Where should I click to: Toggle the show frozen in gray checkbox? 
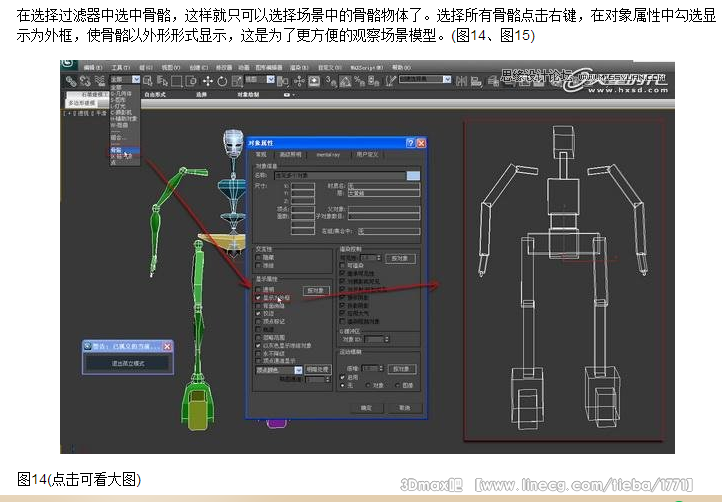pyautogui.click(x=258, y=345)
